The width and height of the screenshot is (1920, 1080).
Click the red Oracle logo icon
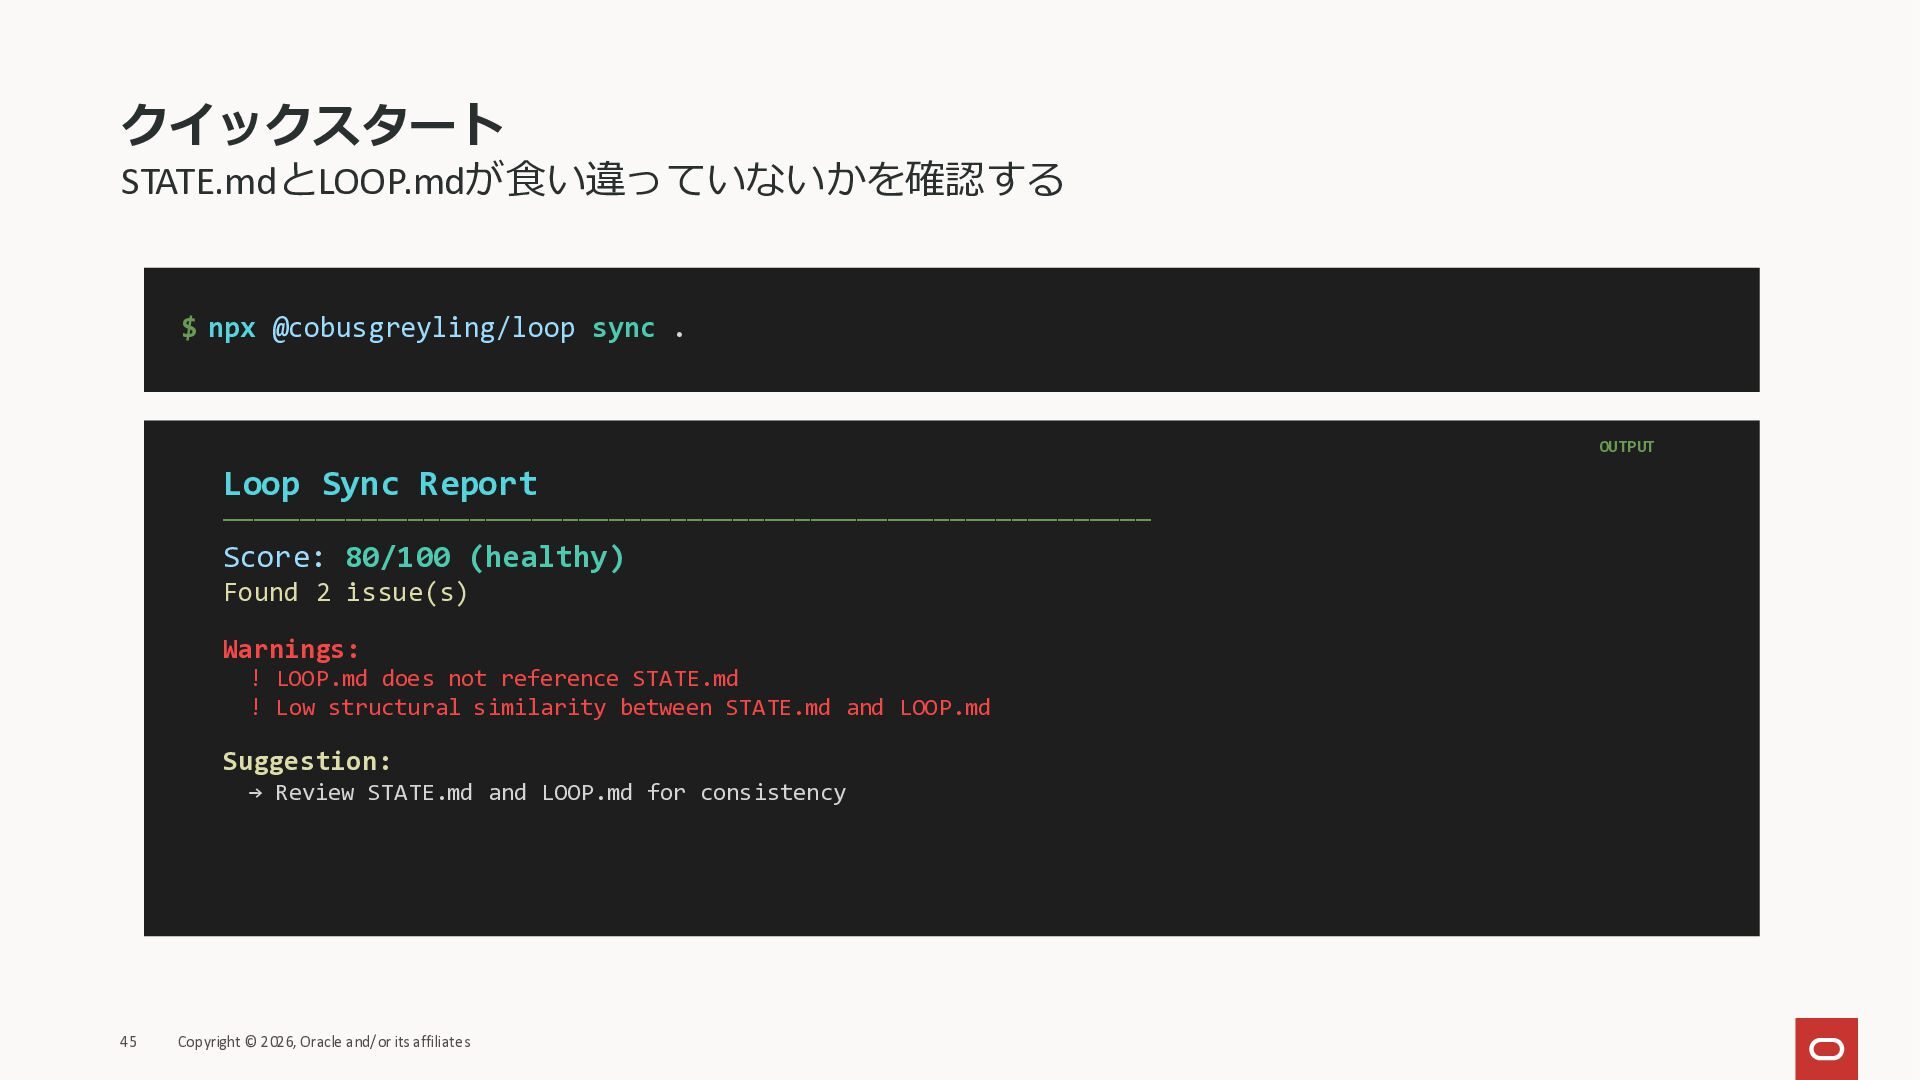1826,1048
